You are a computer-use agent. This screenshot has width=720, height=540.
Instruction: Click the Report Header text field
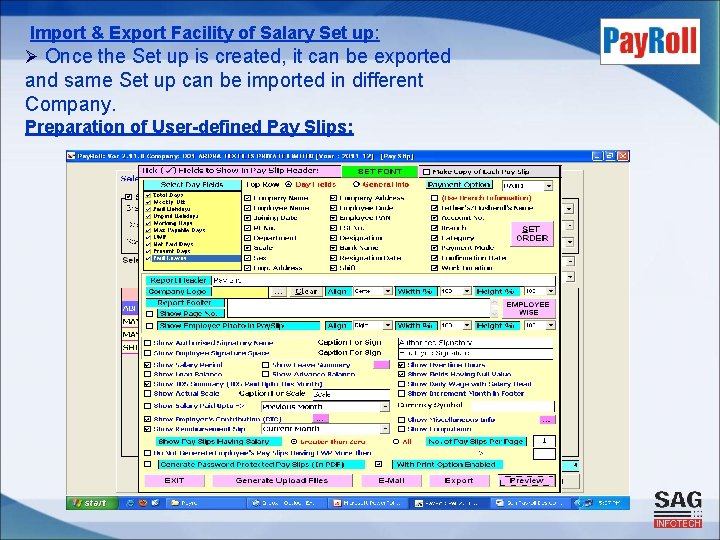383,280
